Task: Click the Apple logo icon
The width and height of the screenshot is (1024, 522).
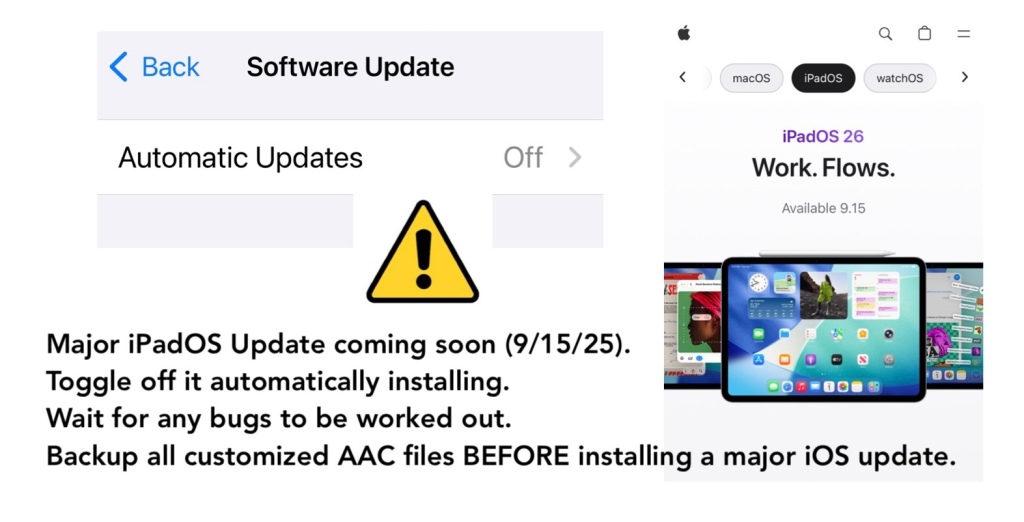Action: point(684,33)
